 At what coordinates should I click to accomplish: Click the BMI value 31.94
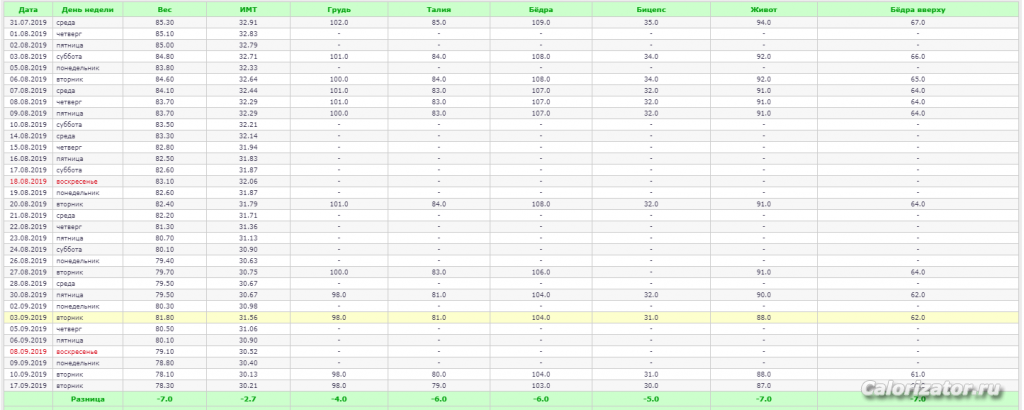pos(248,148)
